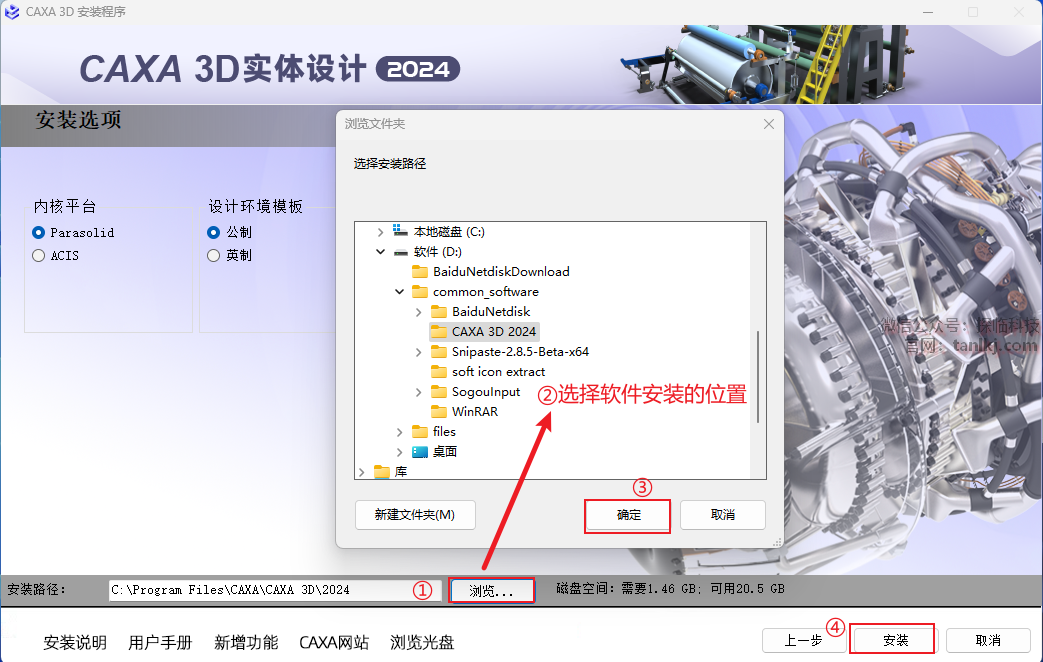This screenshot has height=662, width=1043.
Task: Click the files folder icon
Action: click(420, 431)
